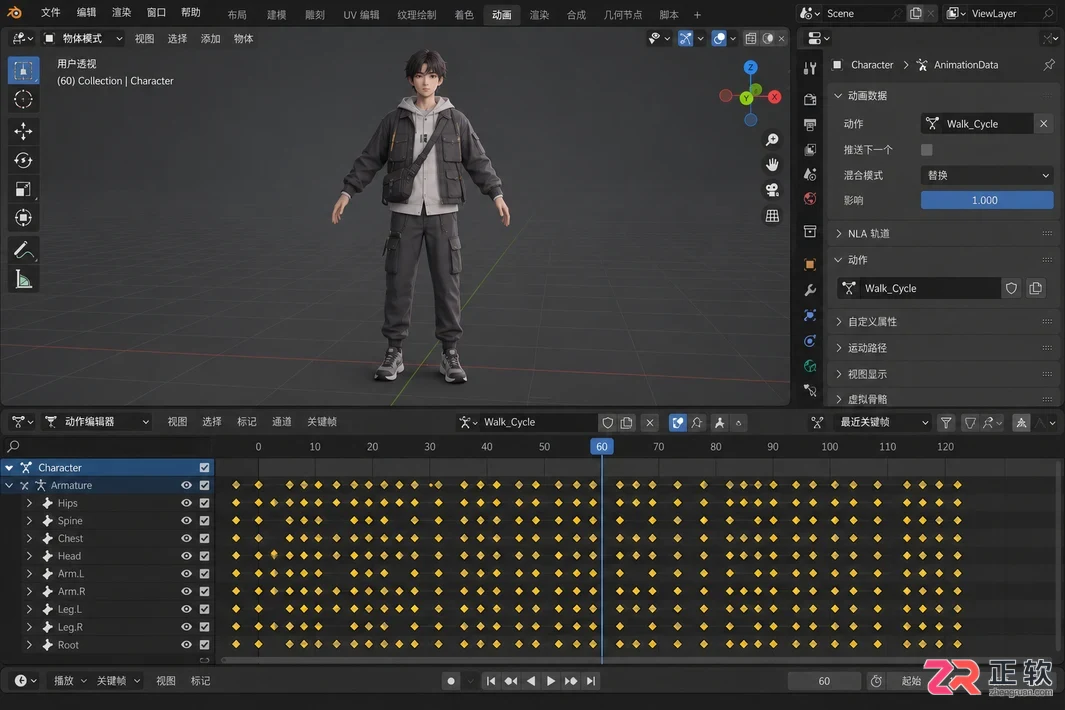Open the viewport Add menu
This screenshot has height=710, width=1065.
coord(211,39)
